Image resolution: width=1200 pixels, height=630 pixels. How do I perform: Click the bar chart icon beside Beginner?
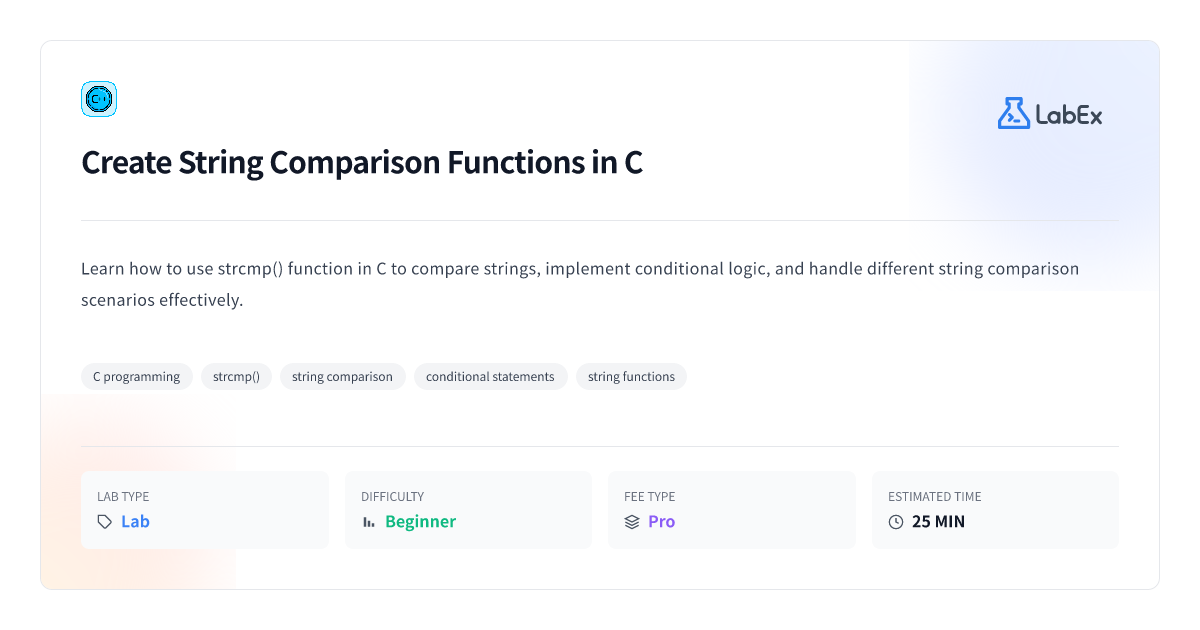(x=368, y=522)
